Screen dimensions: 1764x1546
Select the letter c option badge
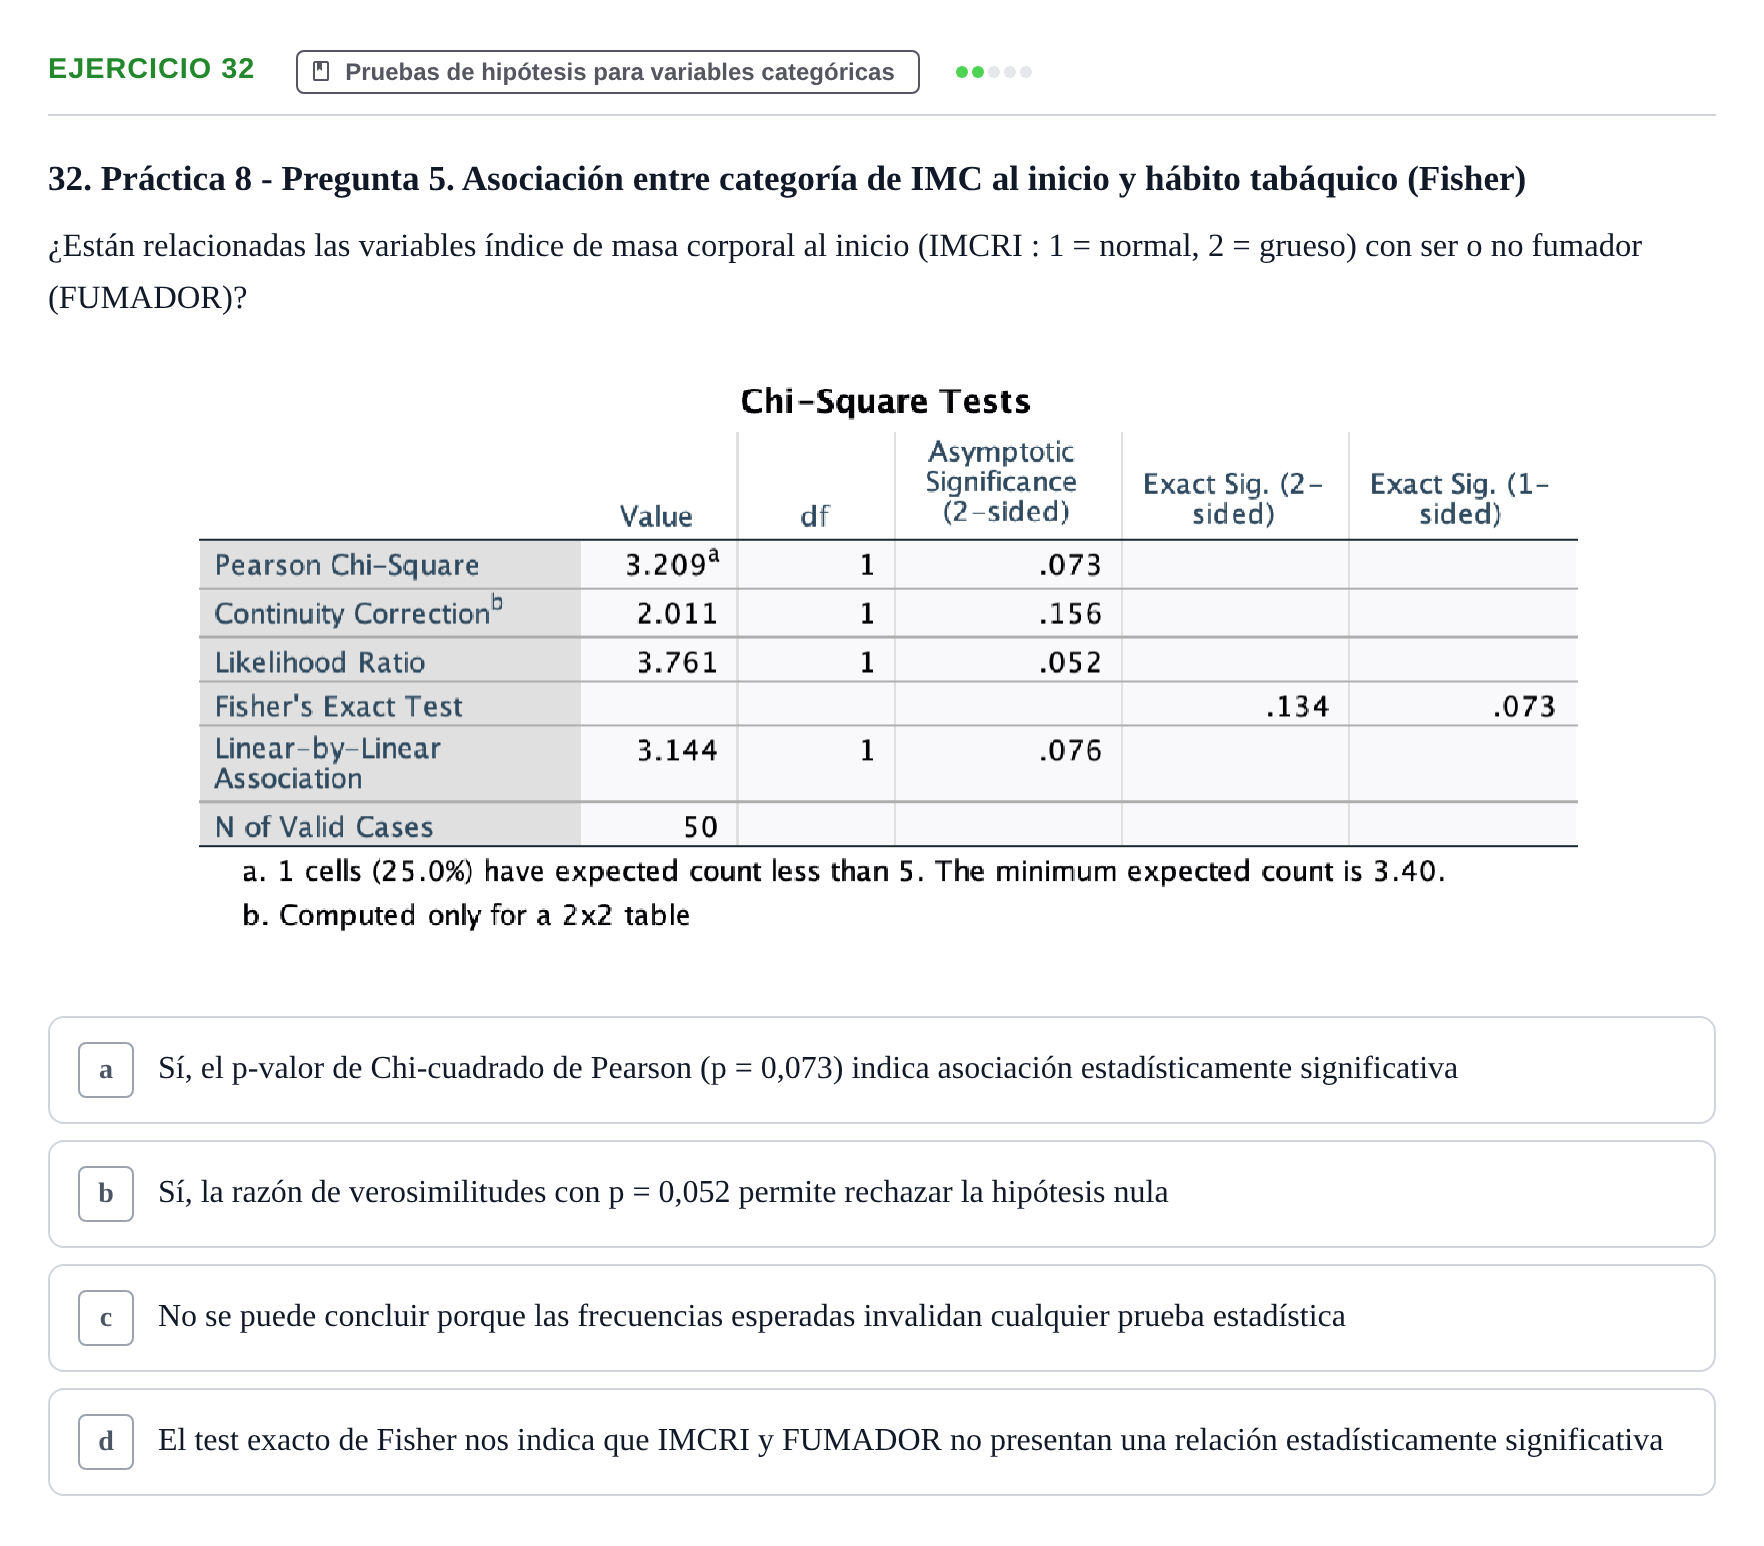click(x=106, y=1318)
